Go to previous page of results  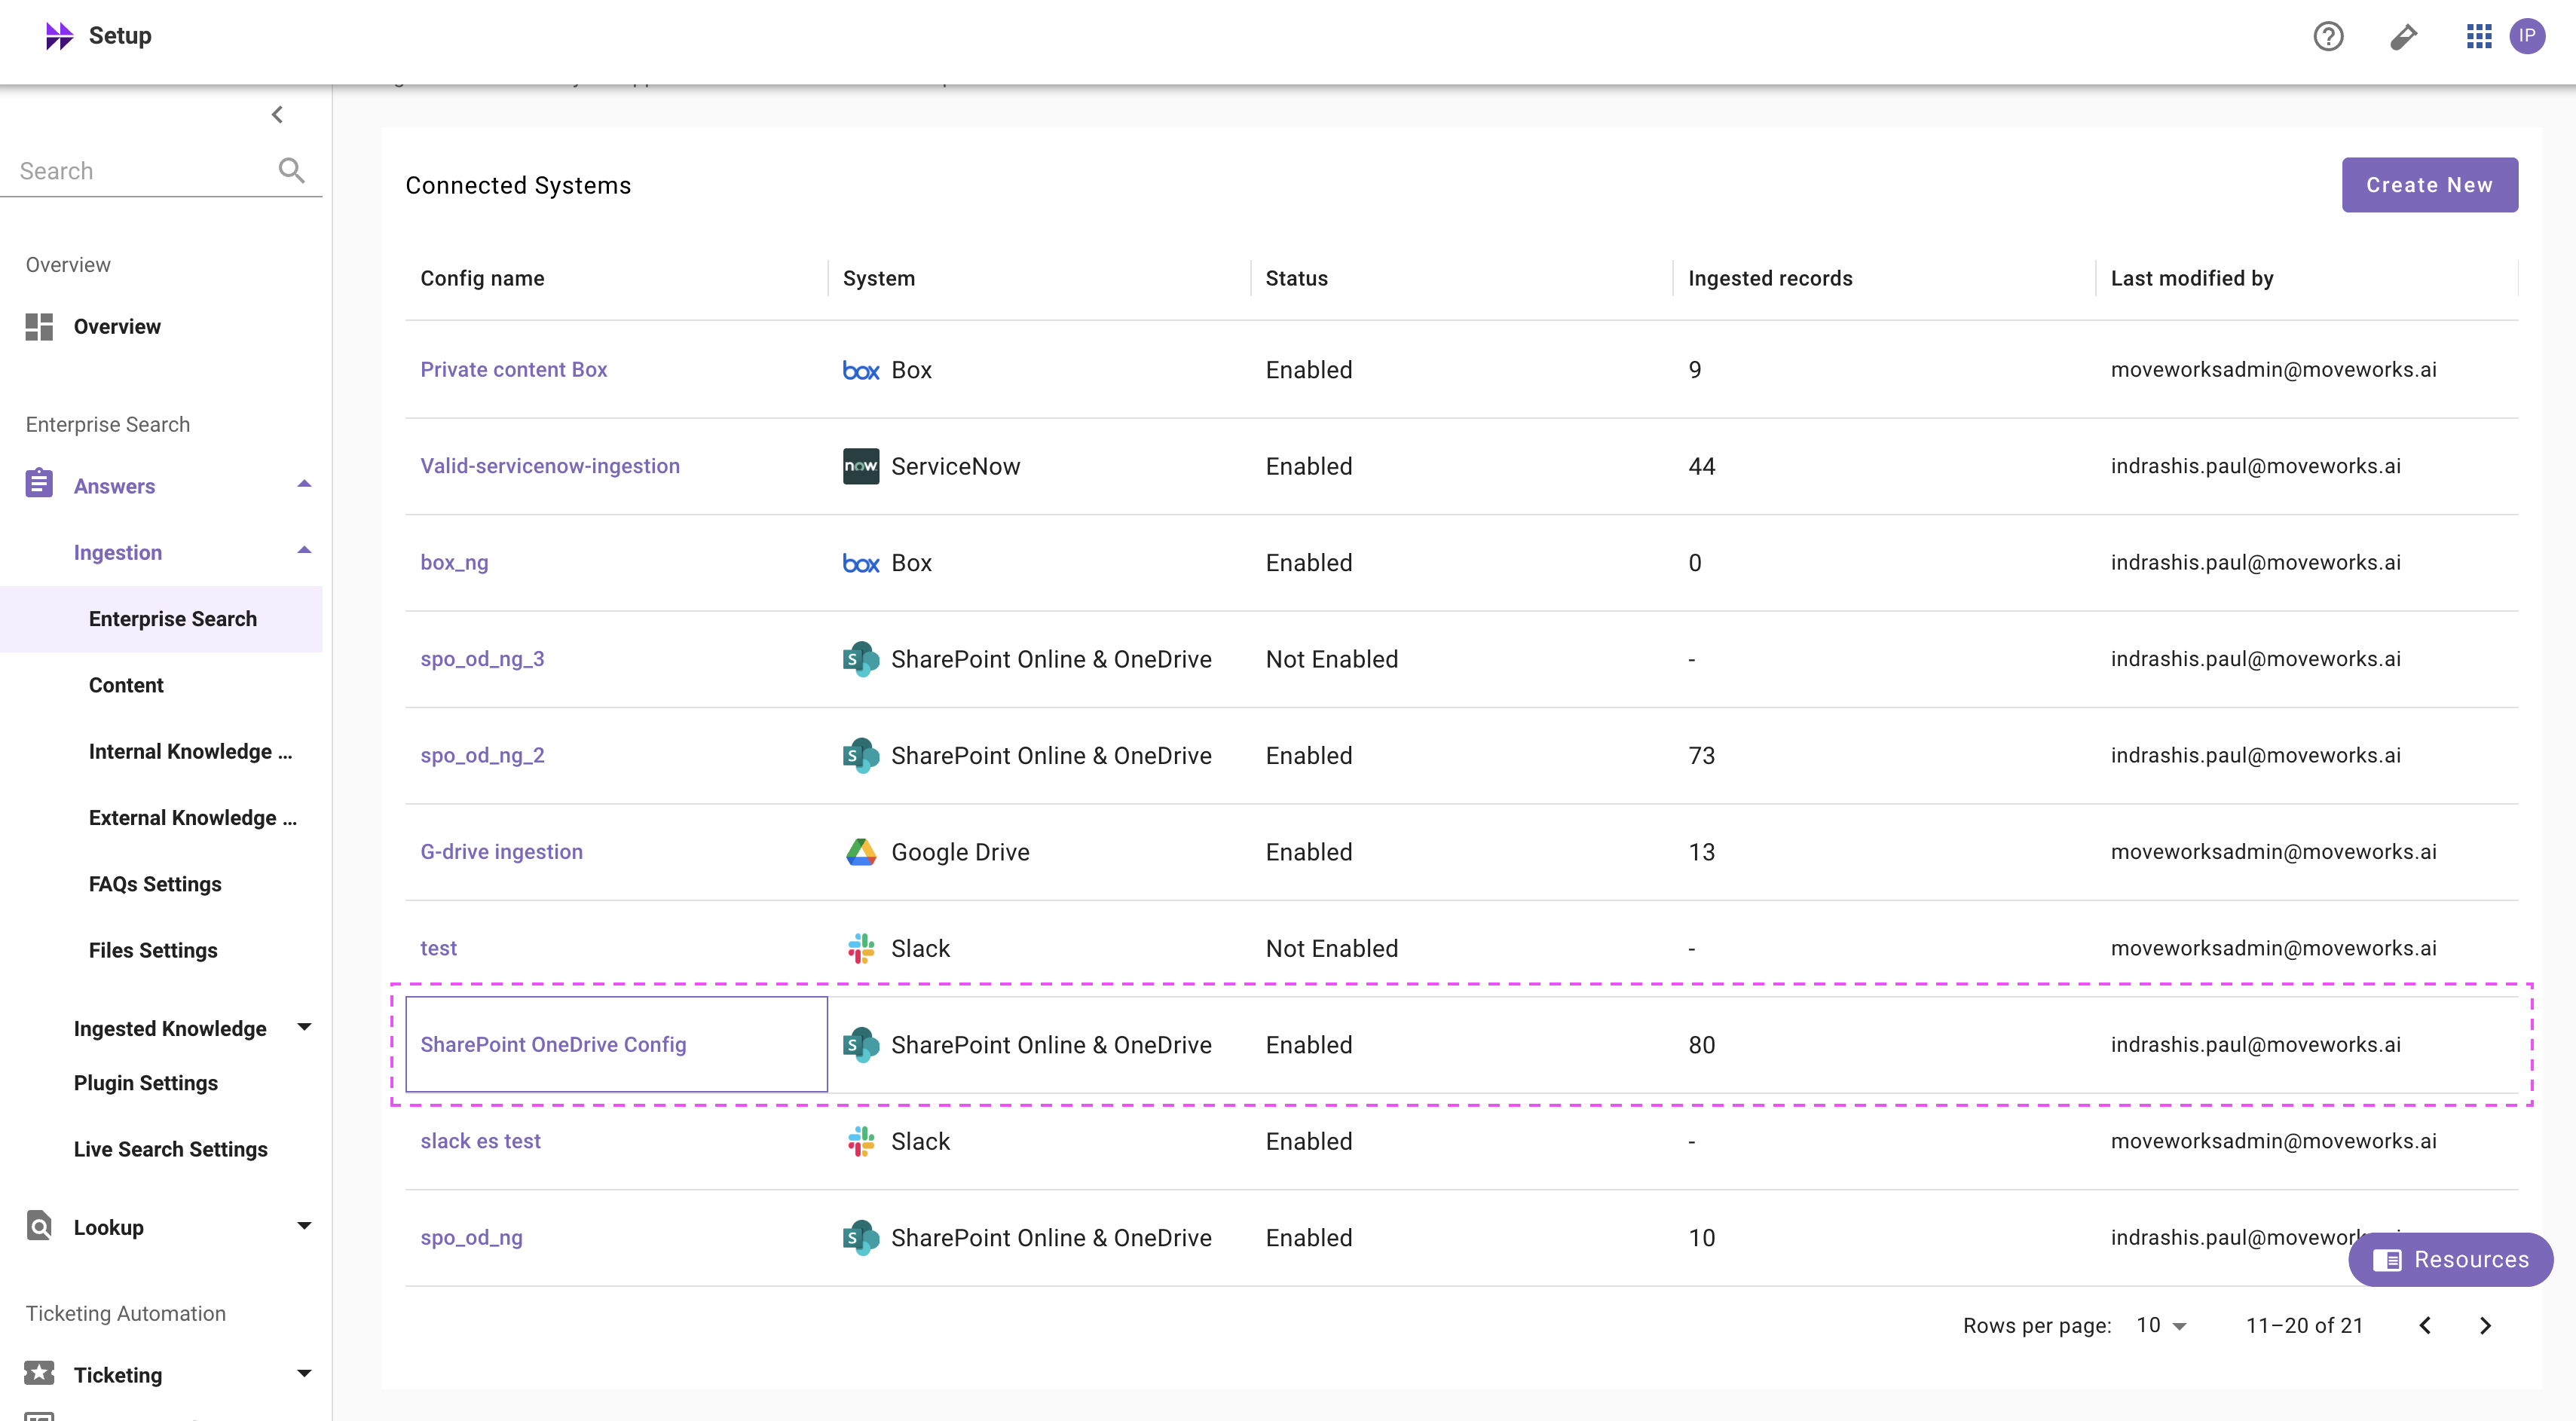coord(2425,1325)
